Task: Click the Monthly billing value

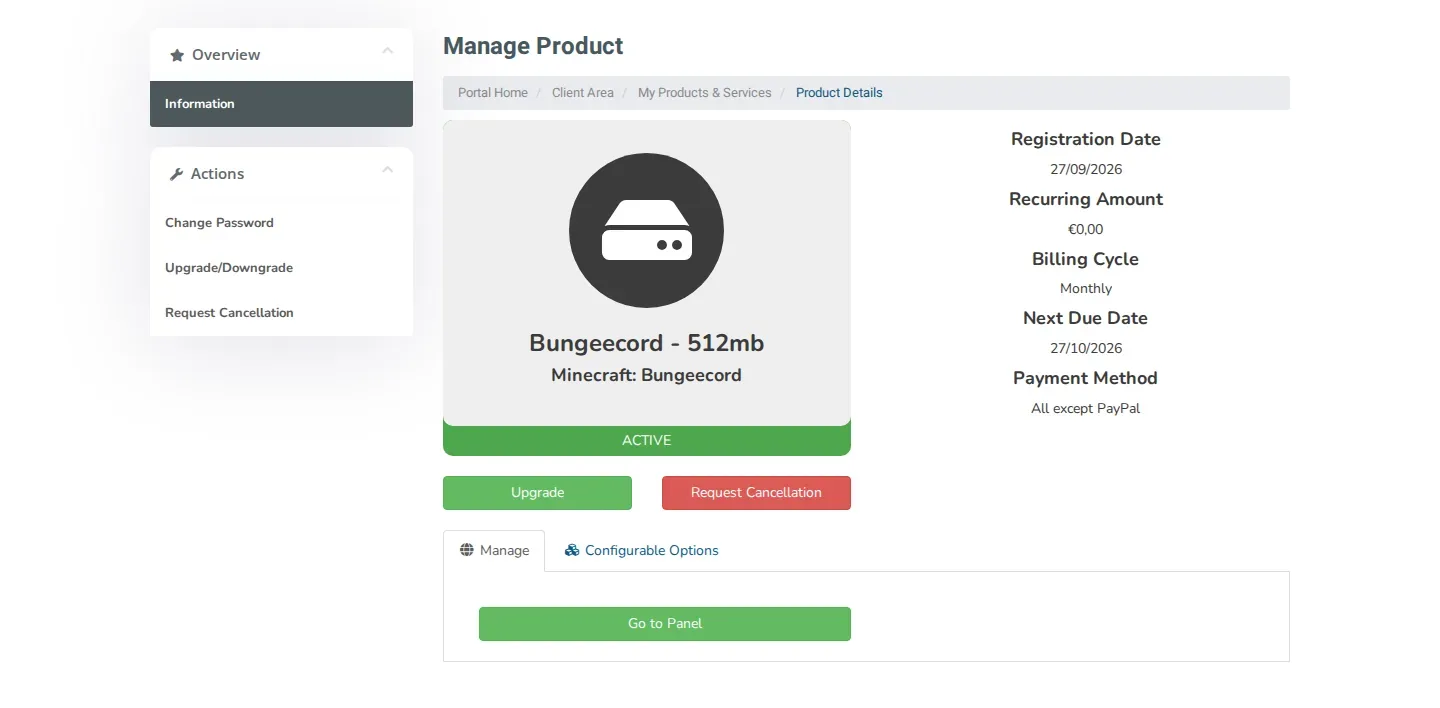Action: tap(1086, 288)
